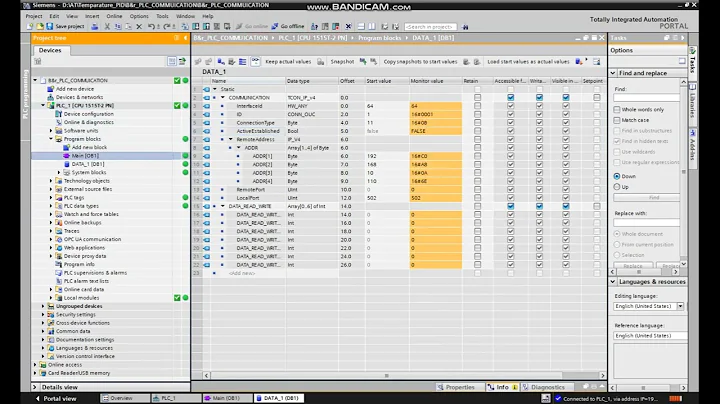Click the Portal view button

(x=56, y=398)
